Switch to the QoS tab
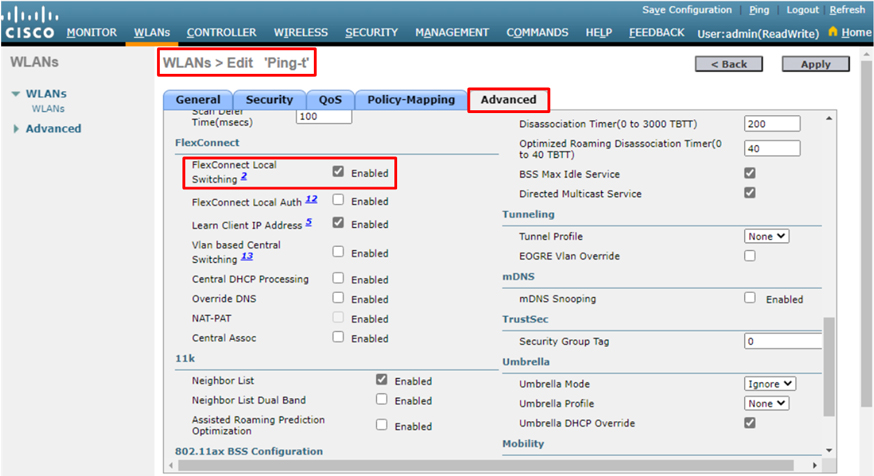The height and width of the screenshot is (476, 874). [x=330, y=100]
